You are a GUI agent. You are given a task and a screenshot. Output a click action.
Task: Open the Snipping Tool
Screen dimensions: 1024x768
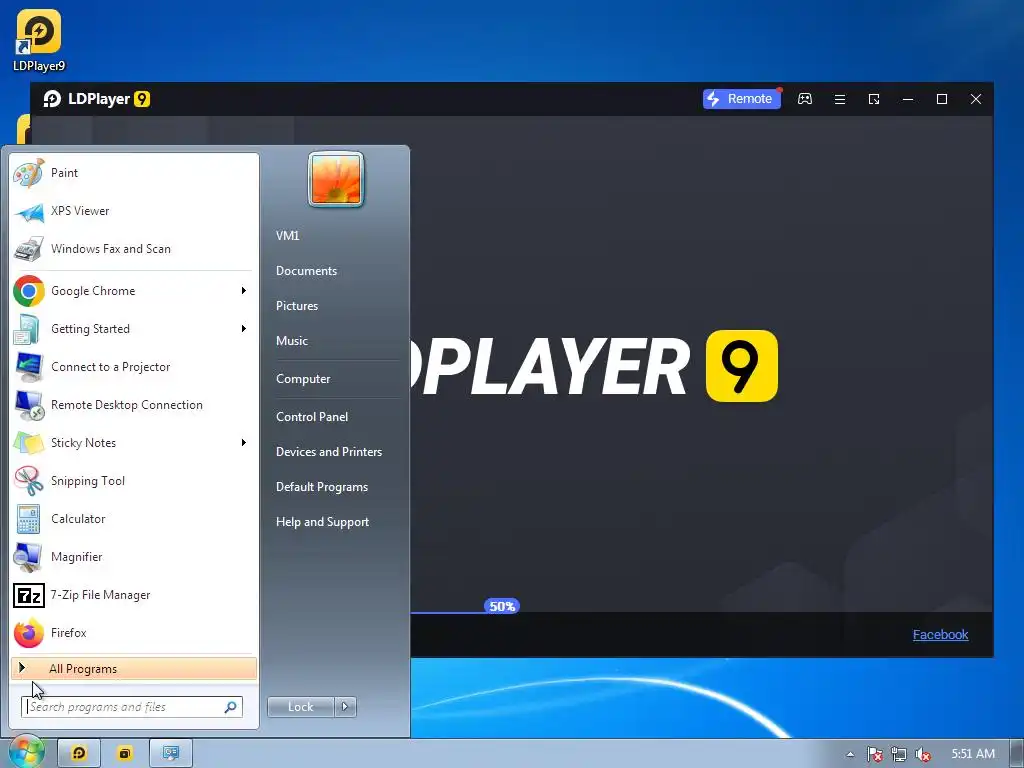[x=134, y=481]
